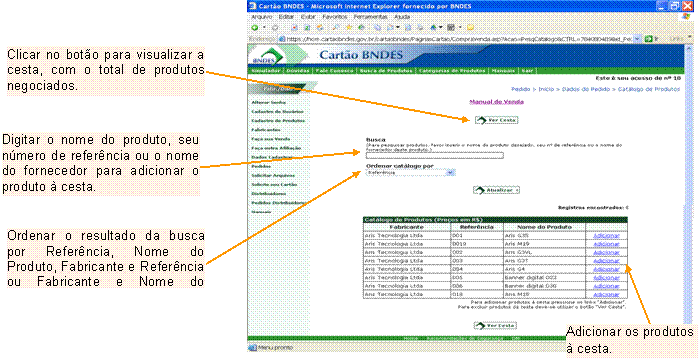Open the Ajuda menu
Viewport: 700px width, 361px height.
[x=402, y=17]
